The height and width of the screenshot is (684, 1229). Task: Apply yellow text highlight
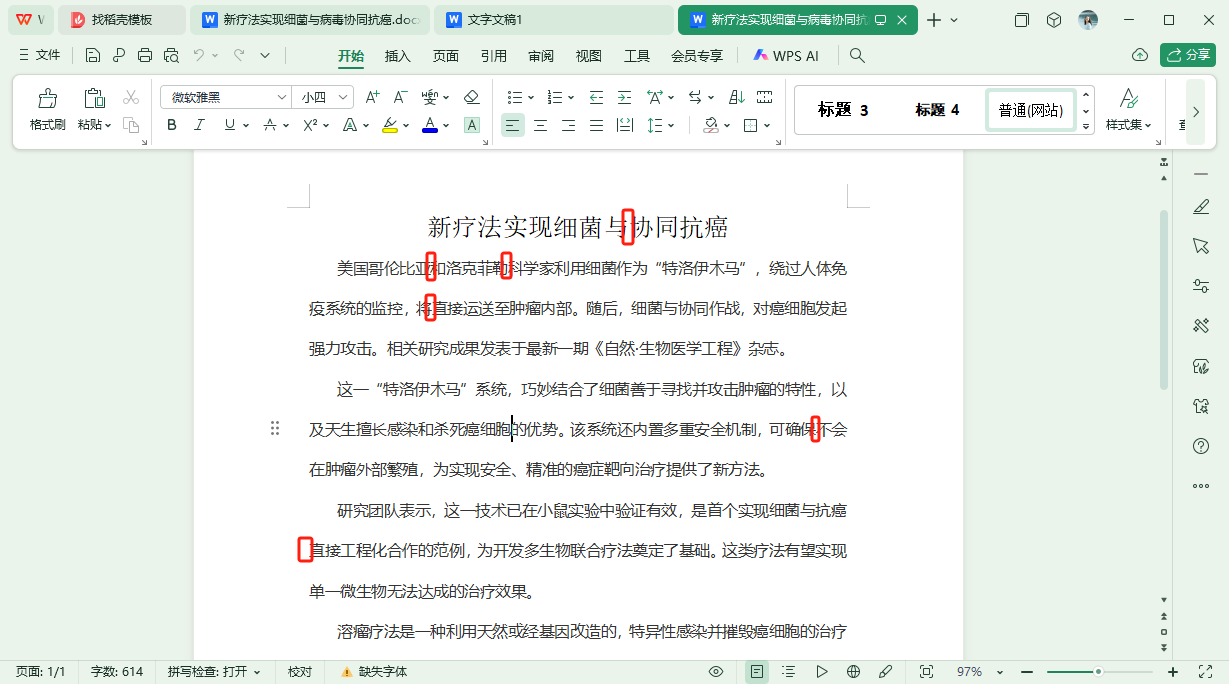coord(389,125)
